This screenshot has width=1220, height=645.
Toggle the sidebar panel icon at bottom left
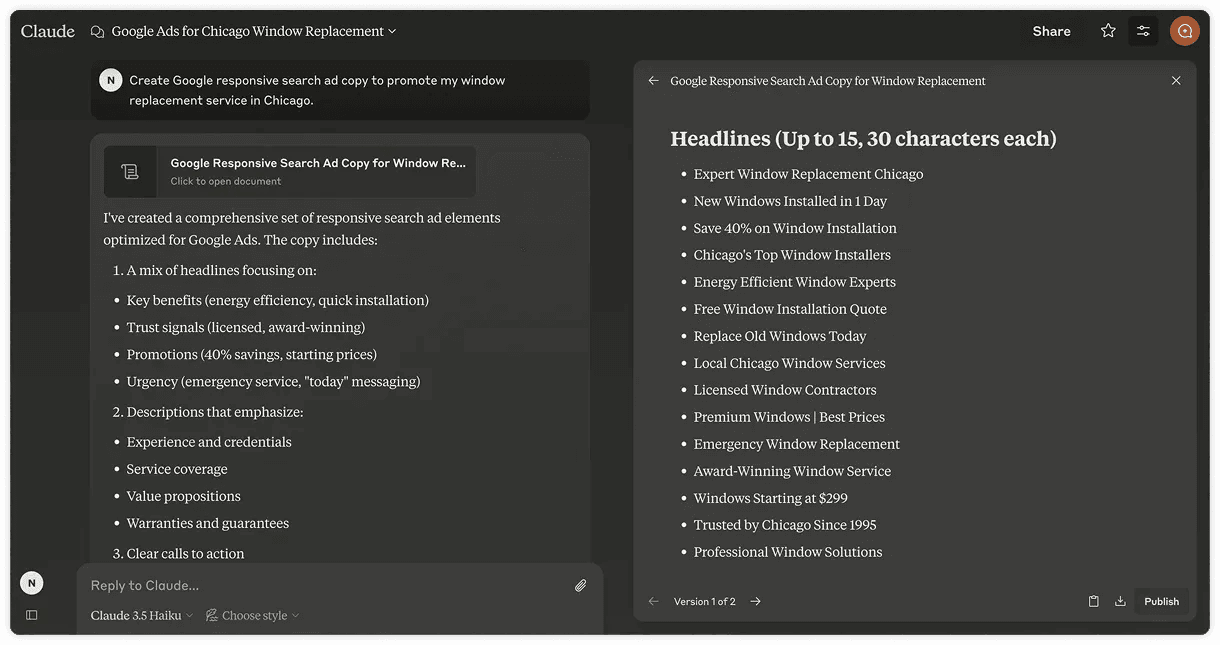click(32, 615)
